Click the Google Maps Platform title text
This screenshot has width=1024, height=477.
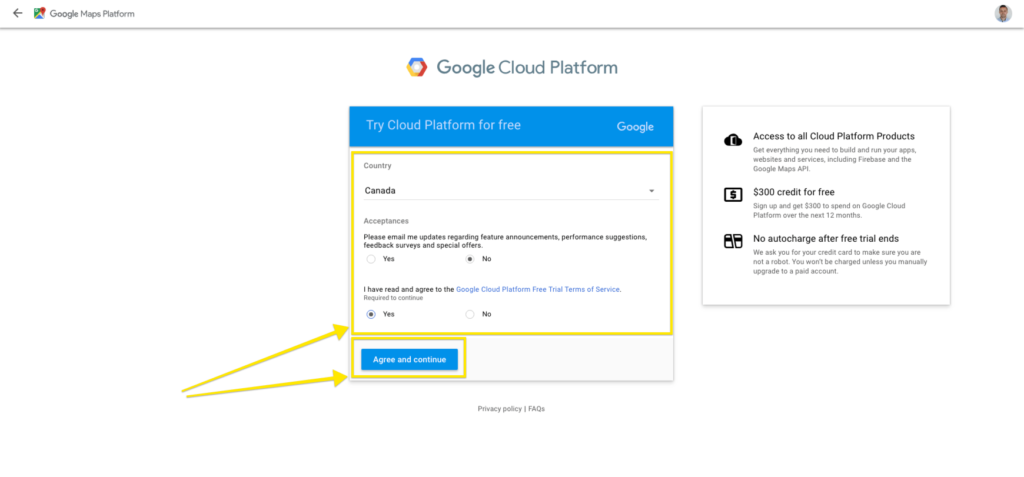click(x=92, y=14)
